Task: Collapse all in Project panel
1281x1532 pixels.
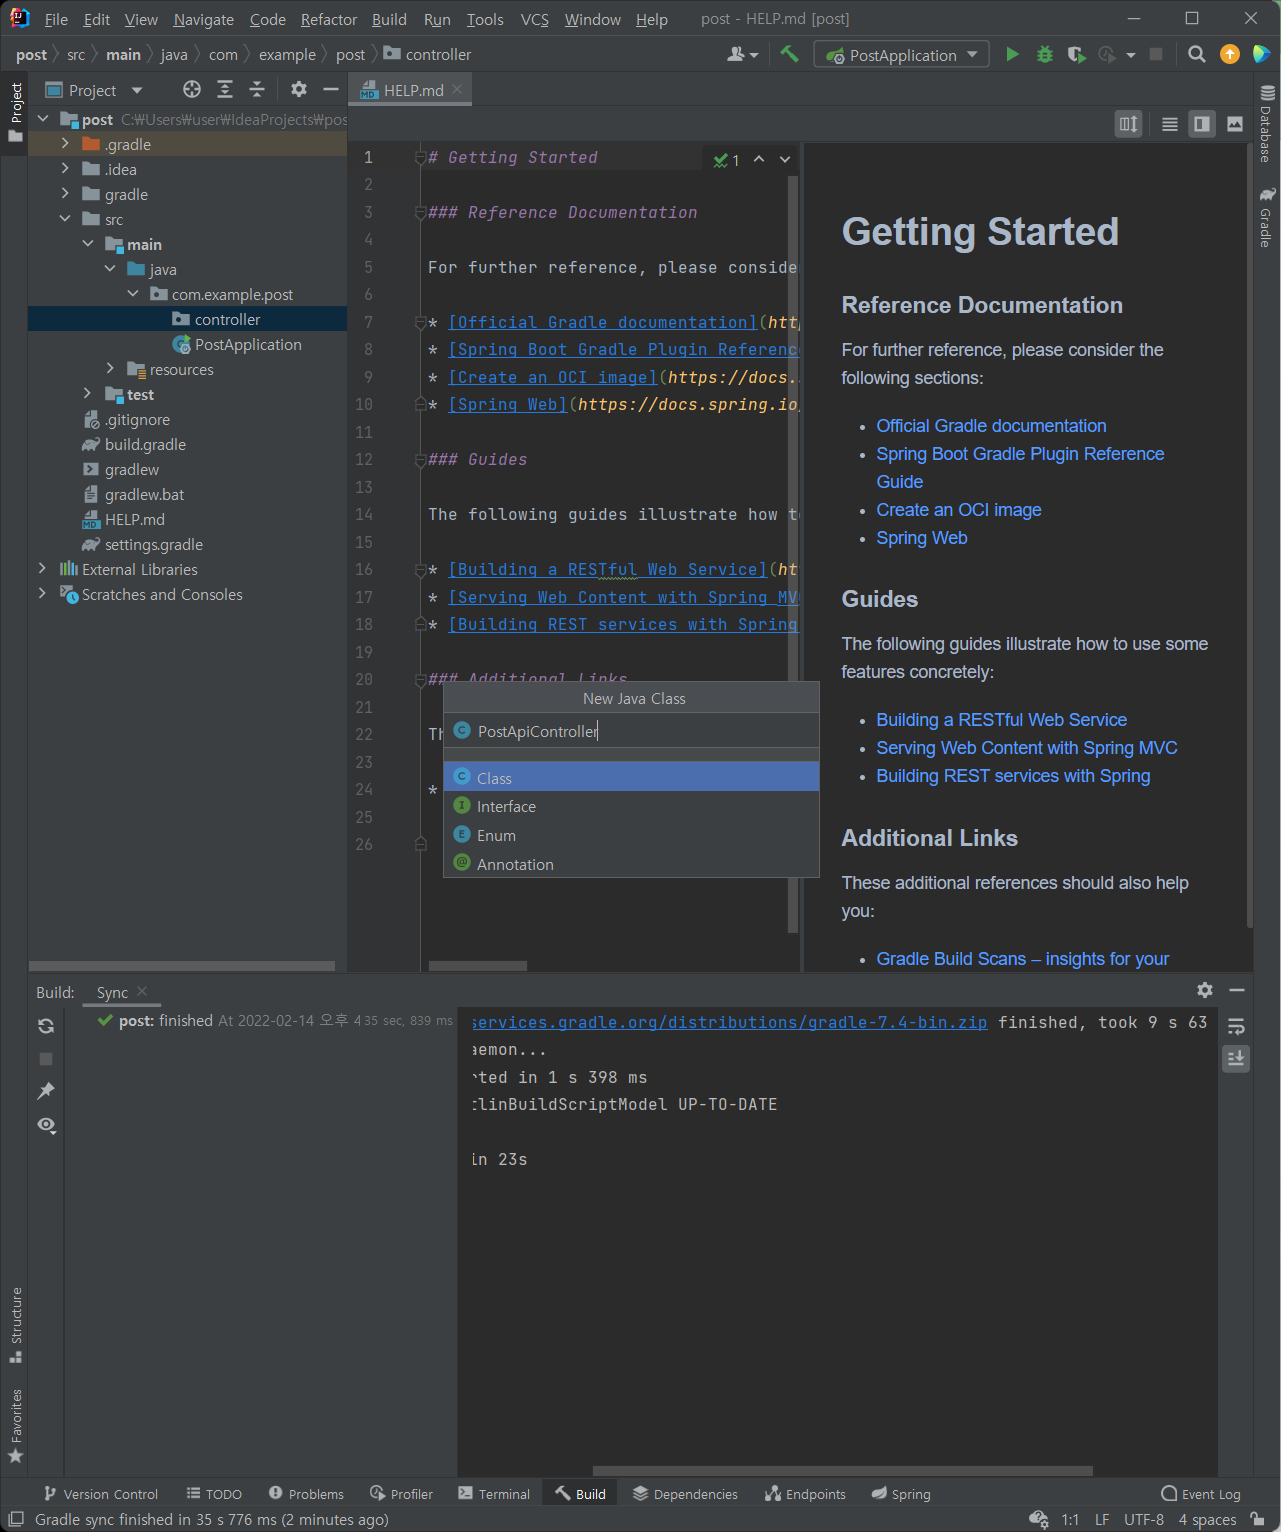Action: click(x=257, y=90)
